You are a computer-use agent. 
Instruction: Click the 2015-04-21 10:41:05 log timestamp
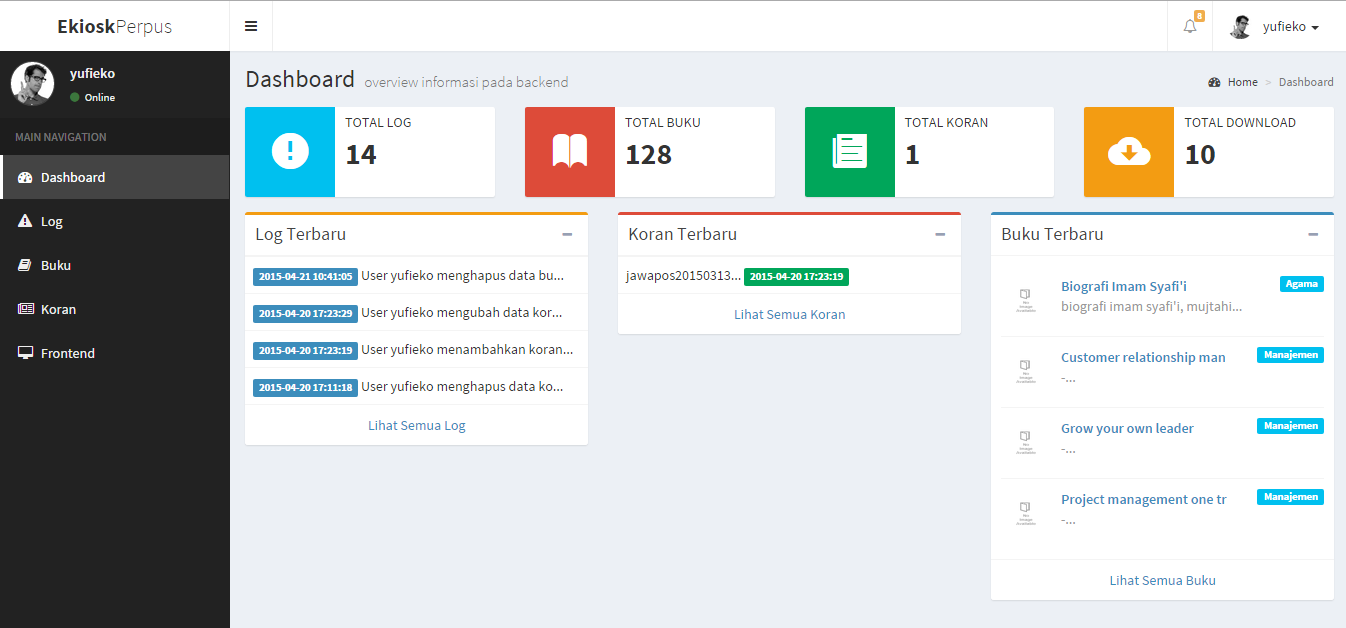click(x=305, y=276)
